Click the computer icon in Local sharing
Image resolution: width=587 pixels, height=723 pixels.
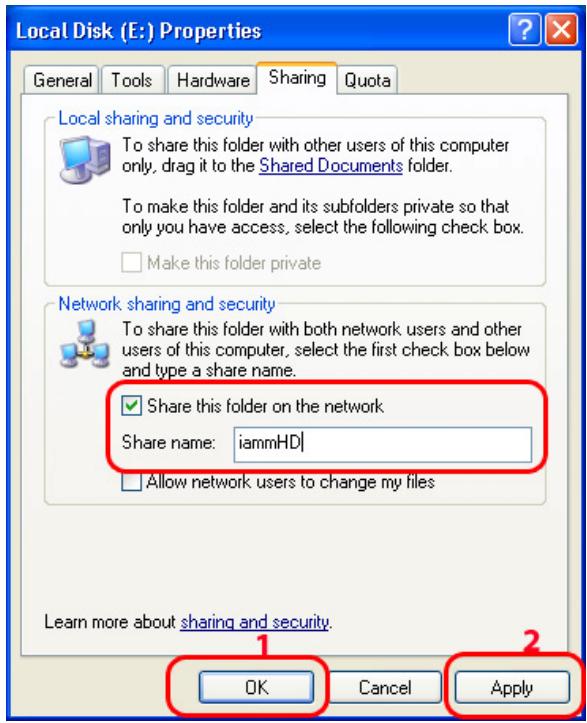point(85,160)
